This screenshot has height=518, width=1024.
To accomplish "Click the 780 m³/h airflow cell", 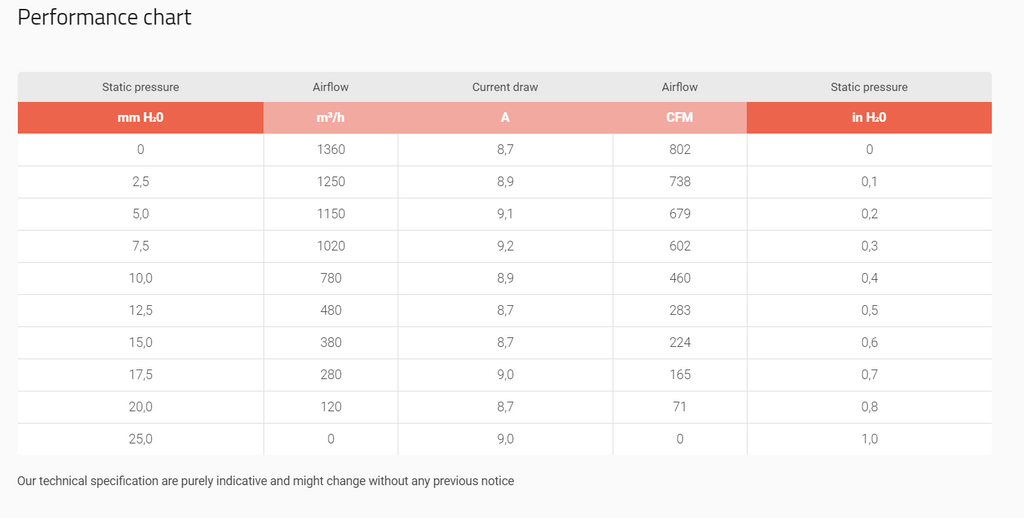I will pyautogui.click(x=330, y=278).
